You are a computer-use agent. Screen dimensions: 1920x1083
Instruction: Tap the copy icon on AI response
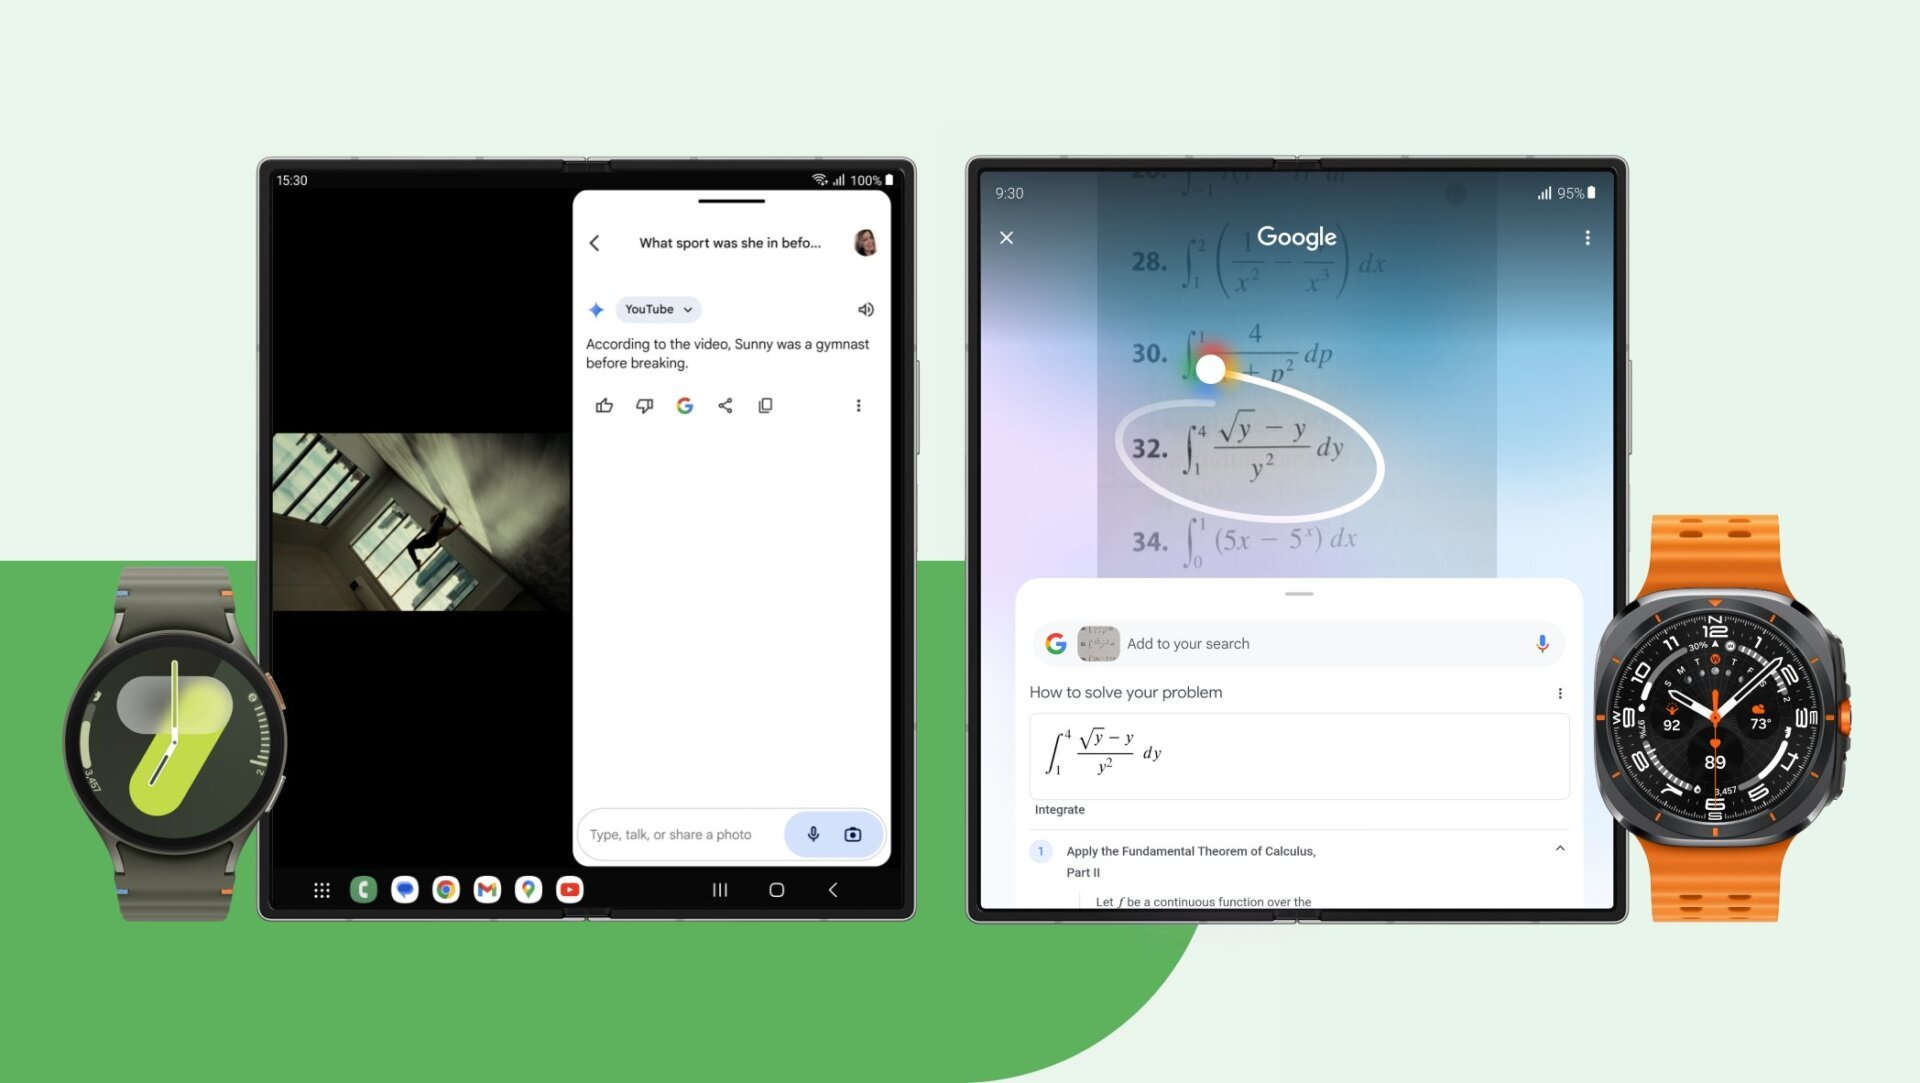764,405
